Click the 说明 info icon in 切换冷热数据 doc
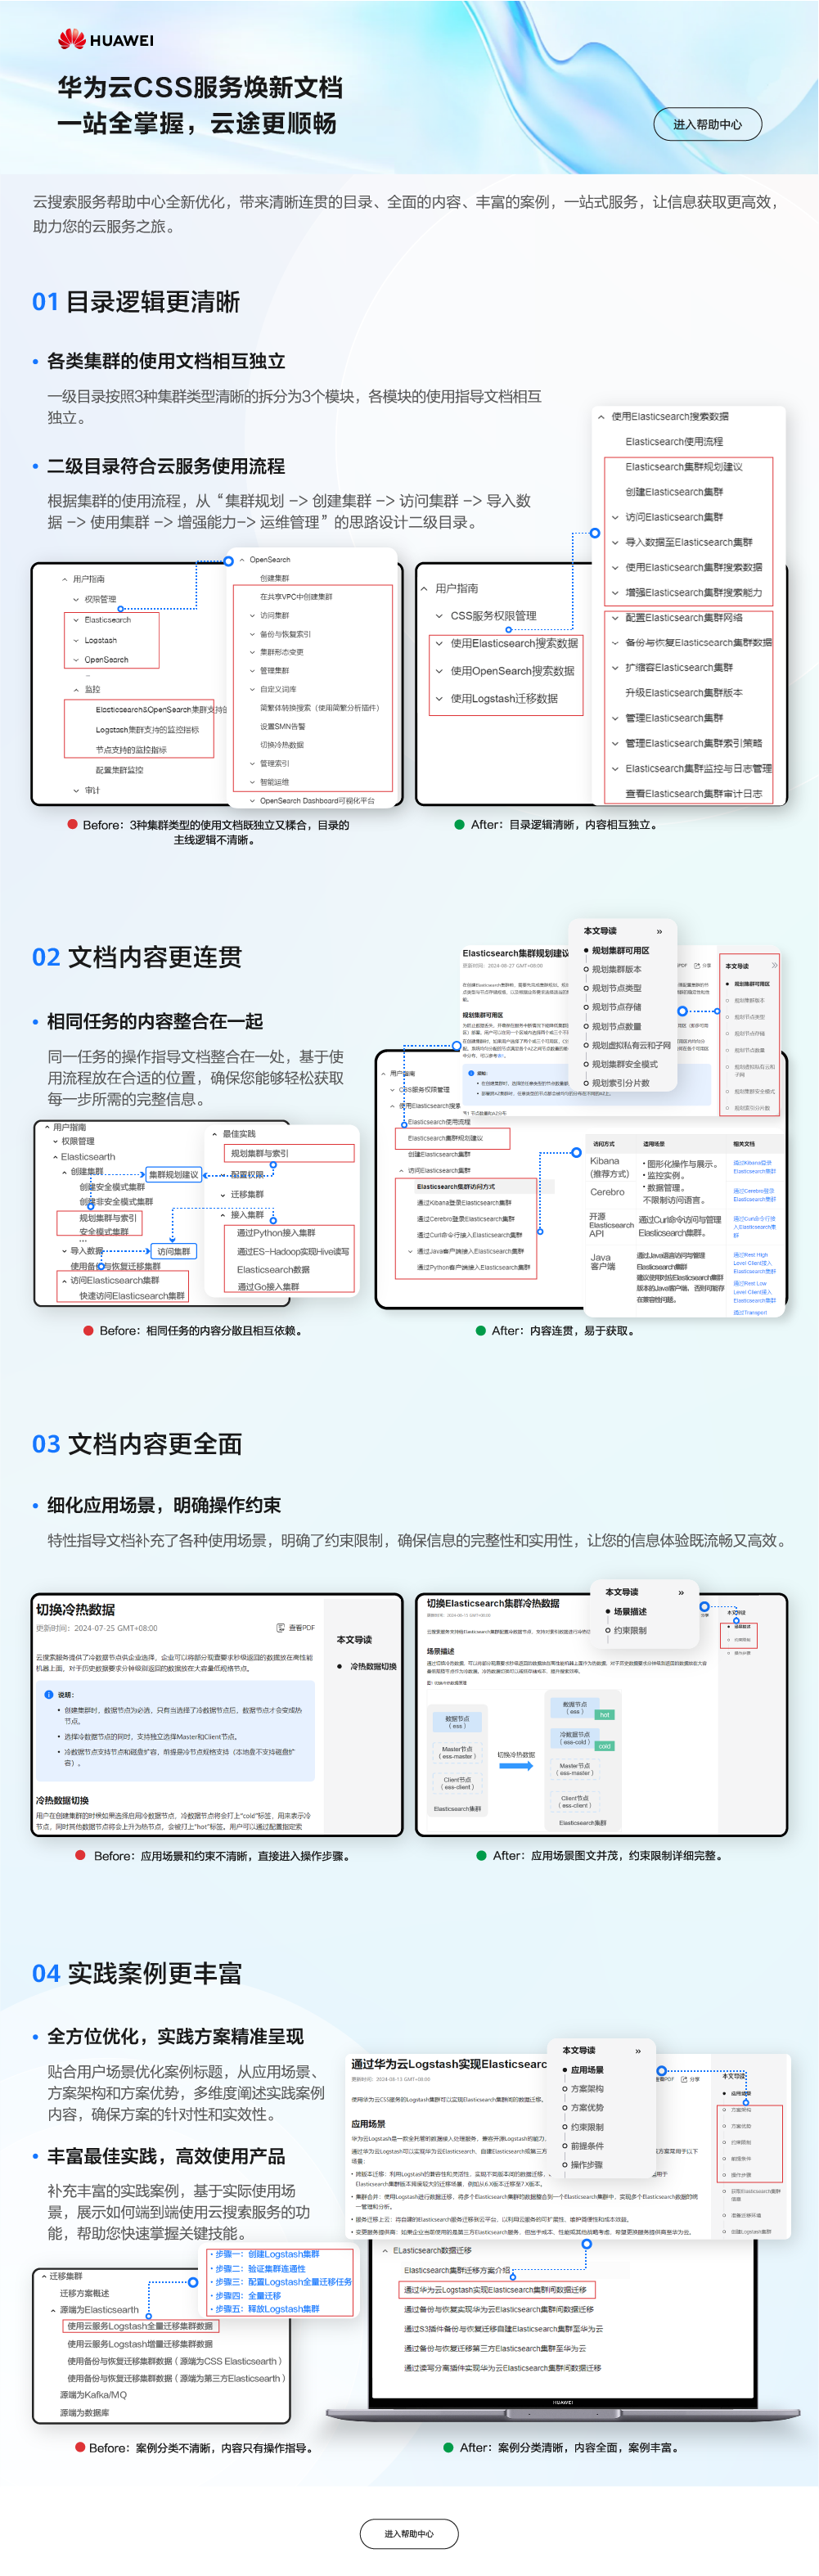819x2576 pixels. (x=49, y=1695)
